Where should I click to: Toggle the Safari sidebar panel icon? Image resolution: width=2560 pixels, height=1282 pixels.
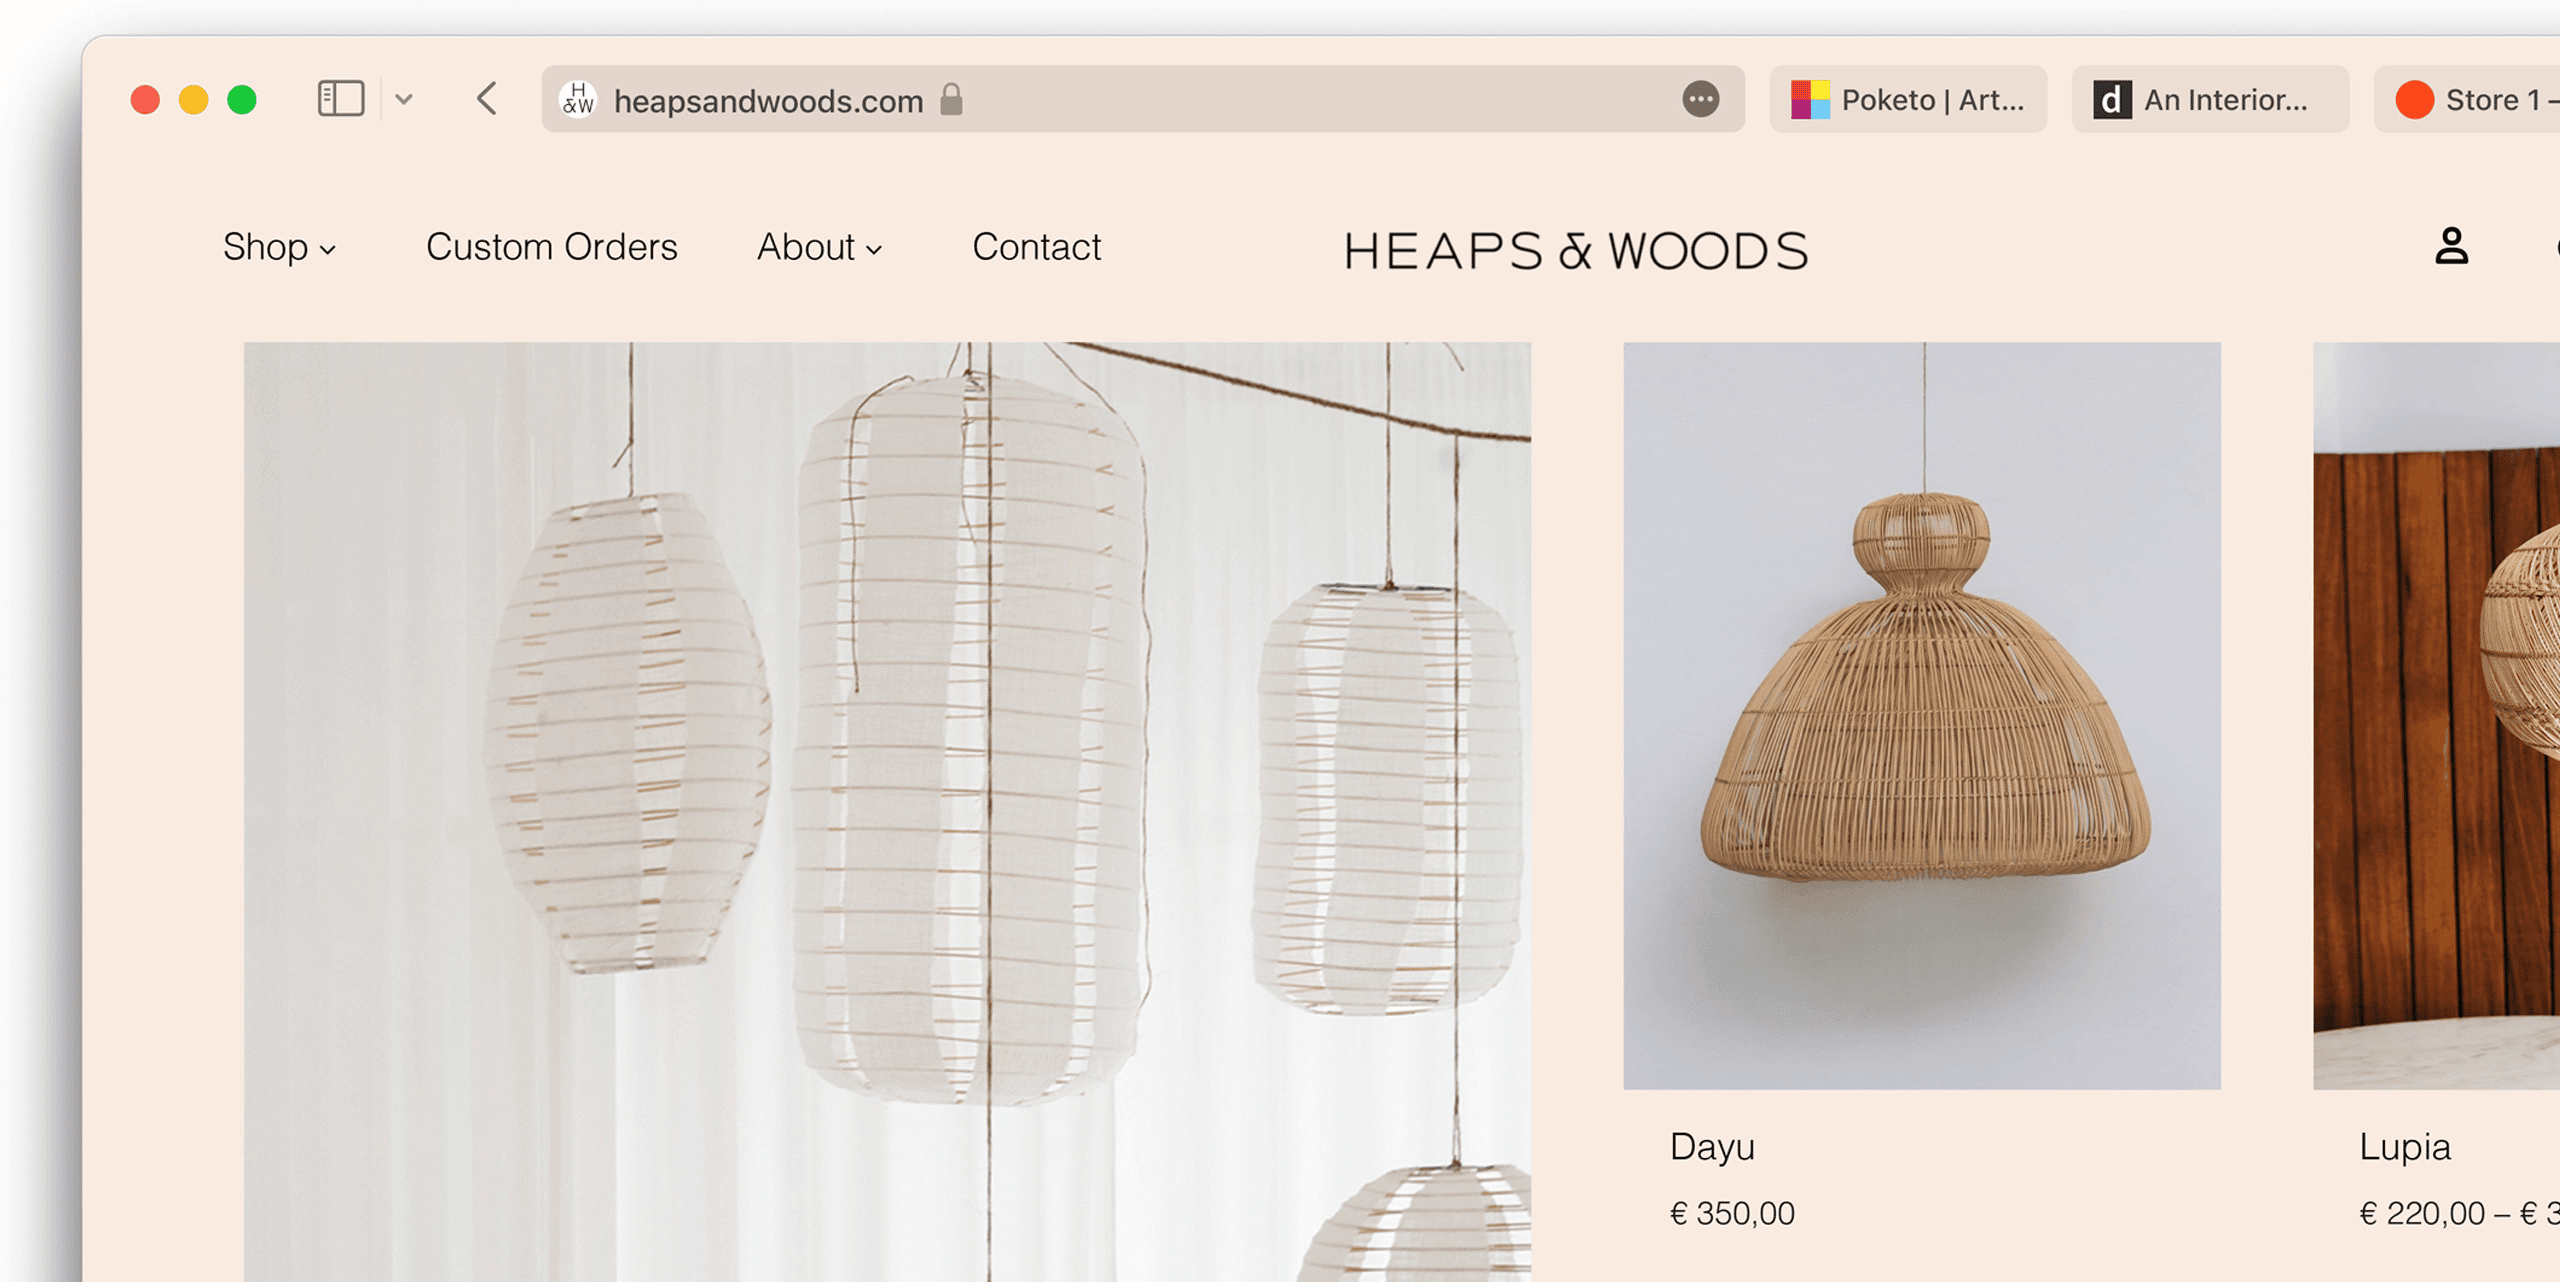point(340,99)
